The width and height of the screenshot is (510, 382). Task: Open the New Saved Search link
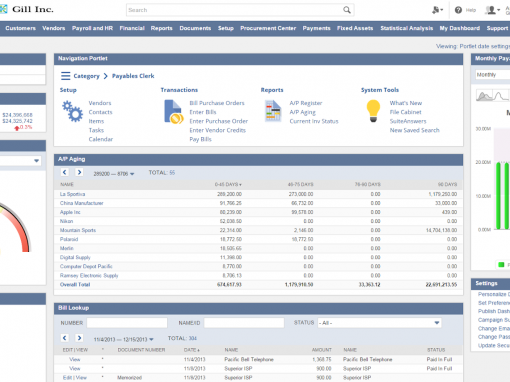415,130
